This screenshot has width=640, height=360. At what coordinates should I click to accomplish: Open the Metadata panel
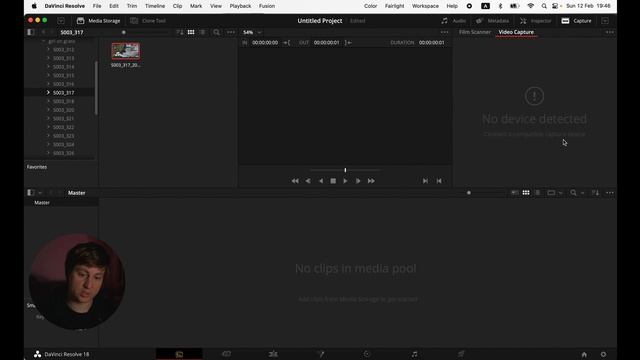point(492,21)
